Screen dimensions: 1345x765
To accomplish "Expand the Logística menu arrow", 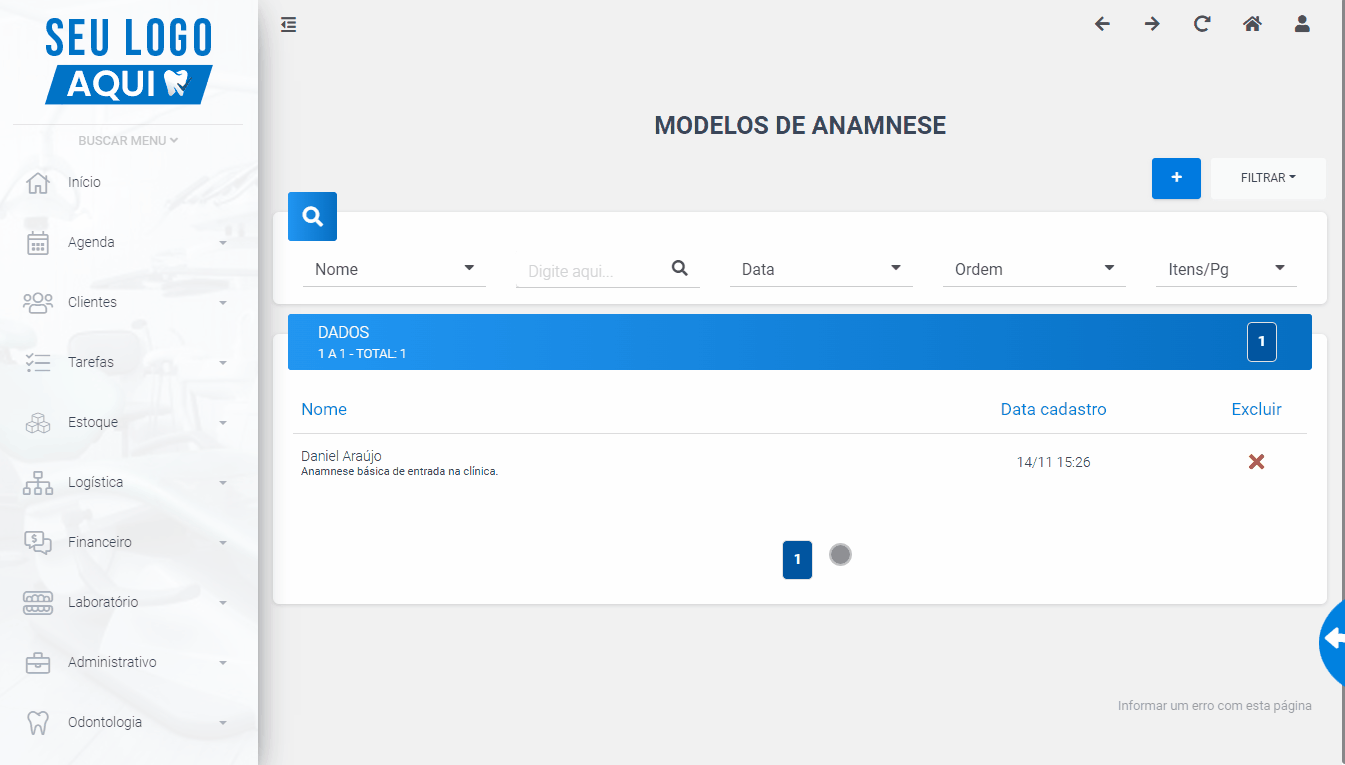I will pos(223,483).
